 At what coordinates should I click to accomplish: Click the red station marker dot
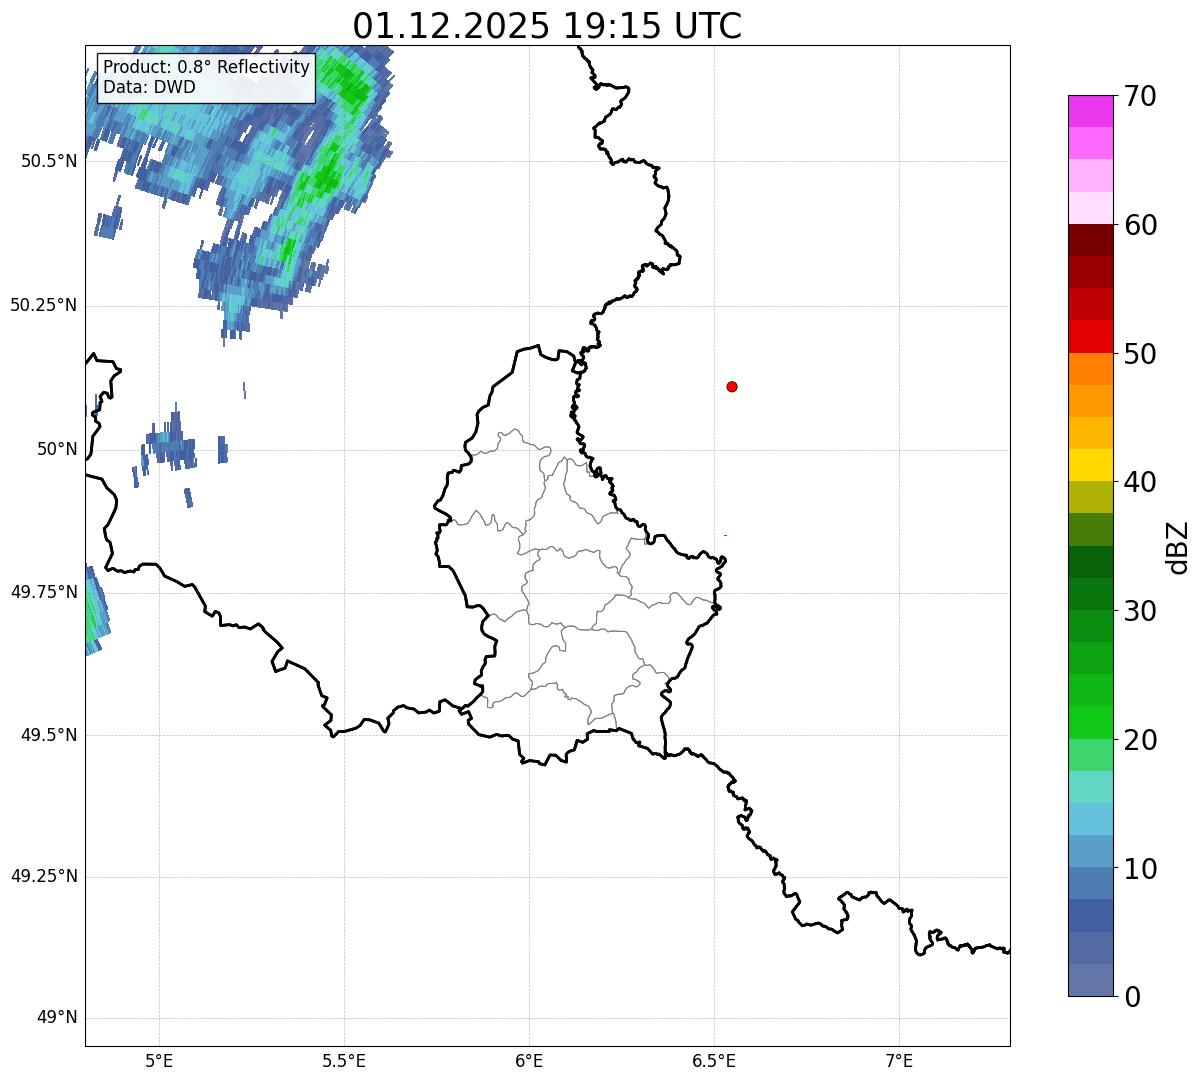pos(732,386)
